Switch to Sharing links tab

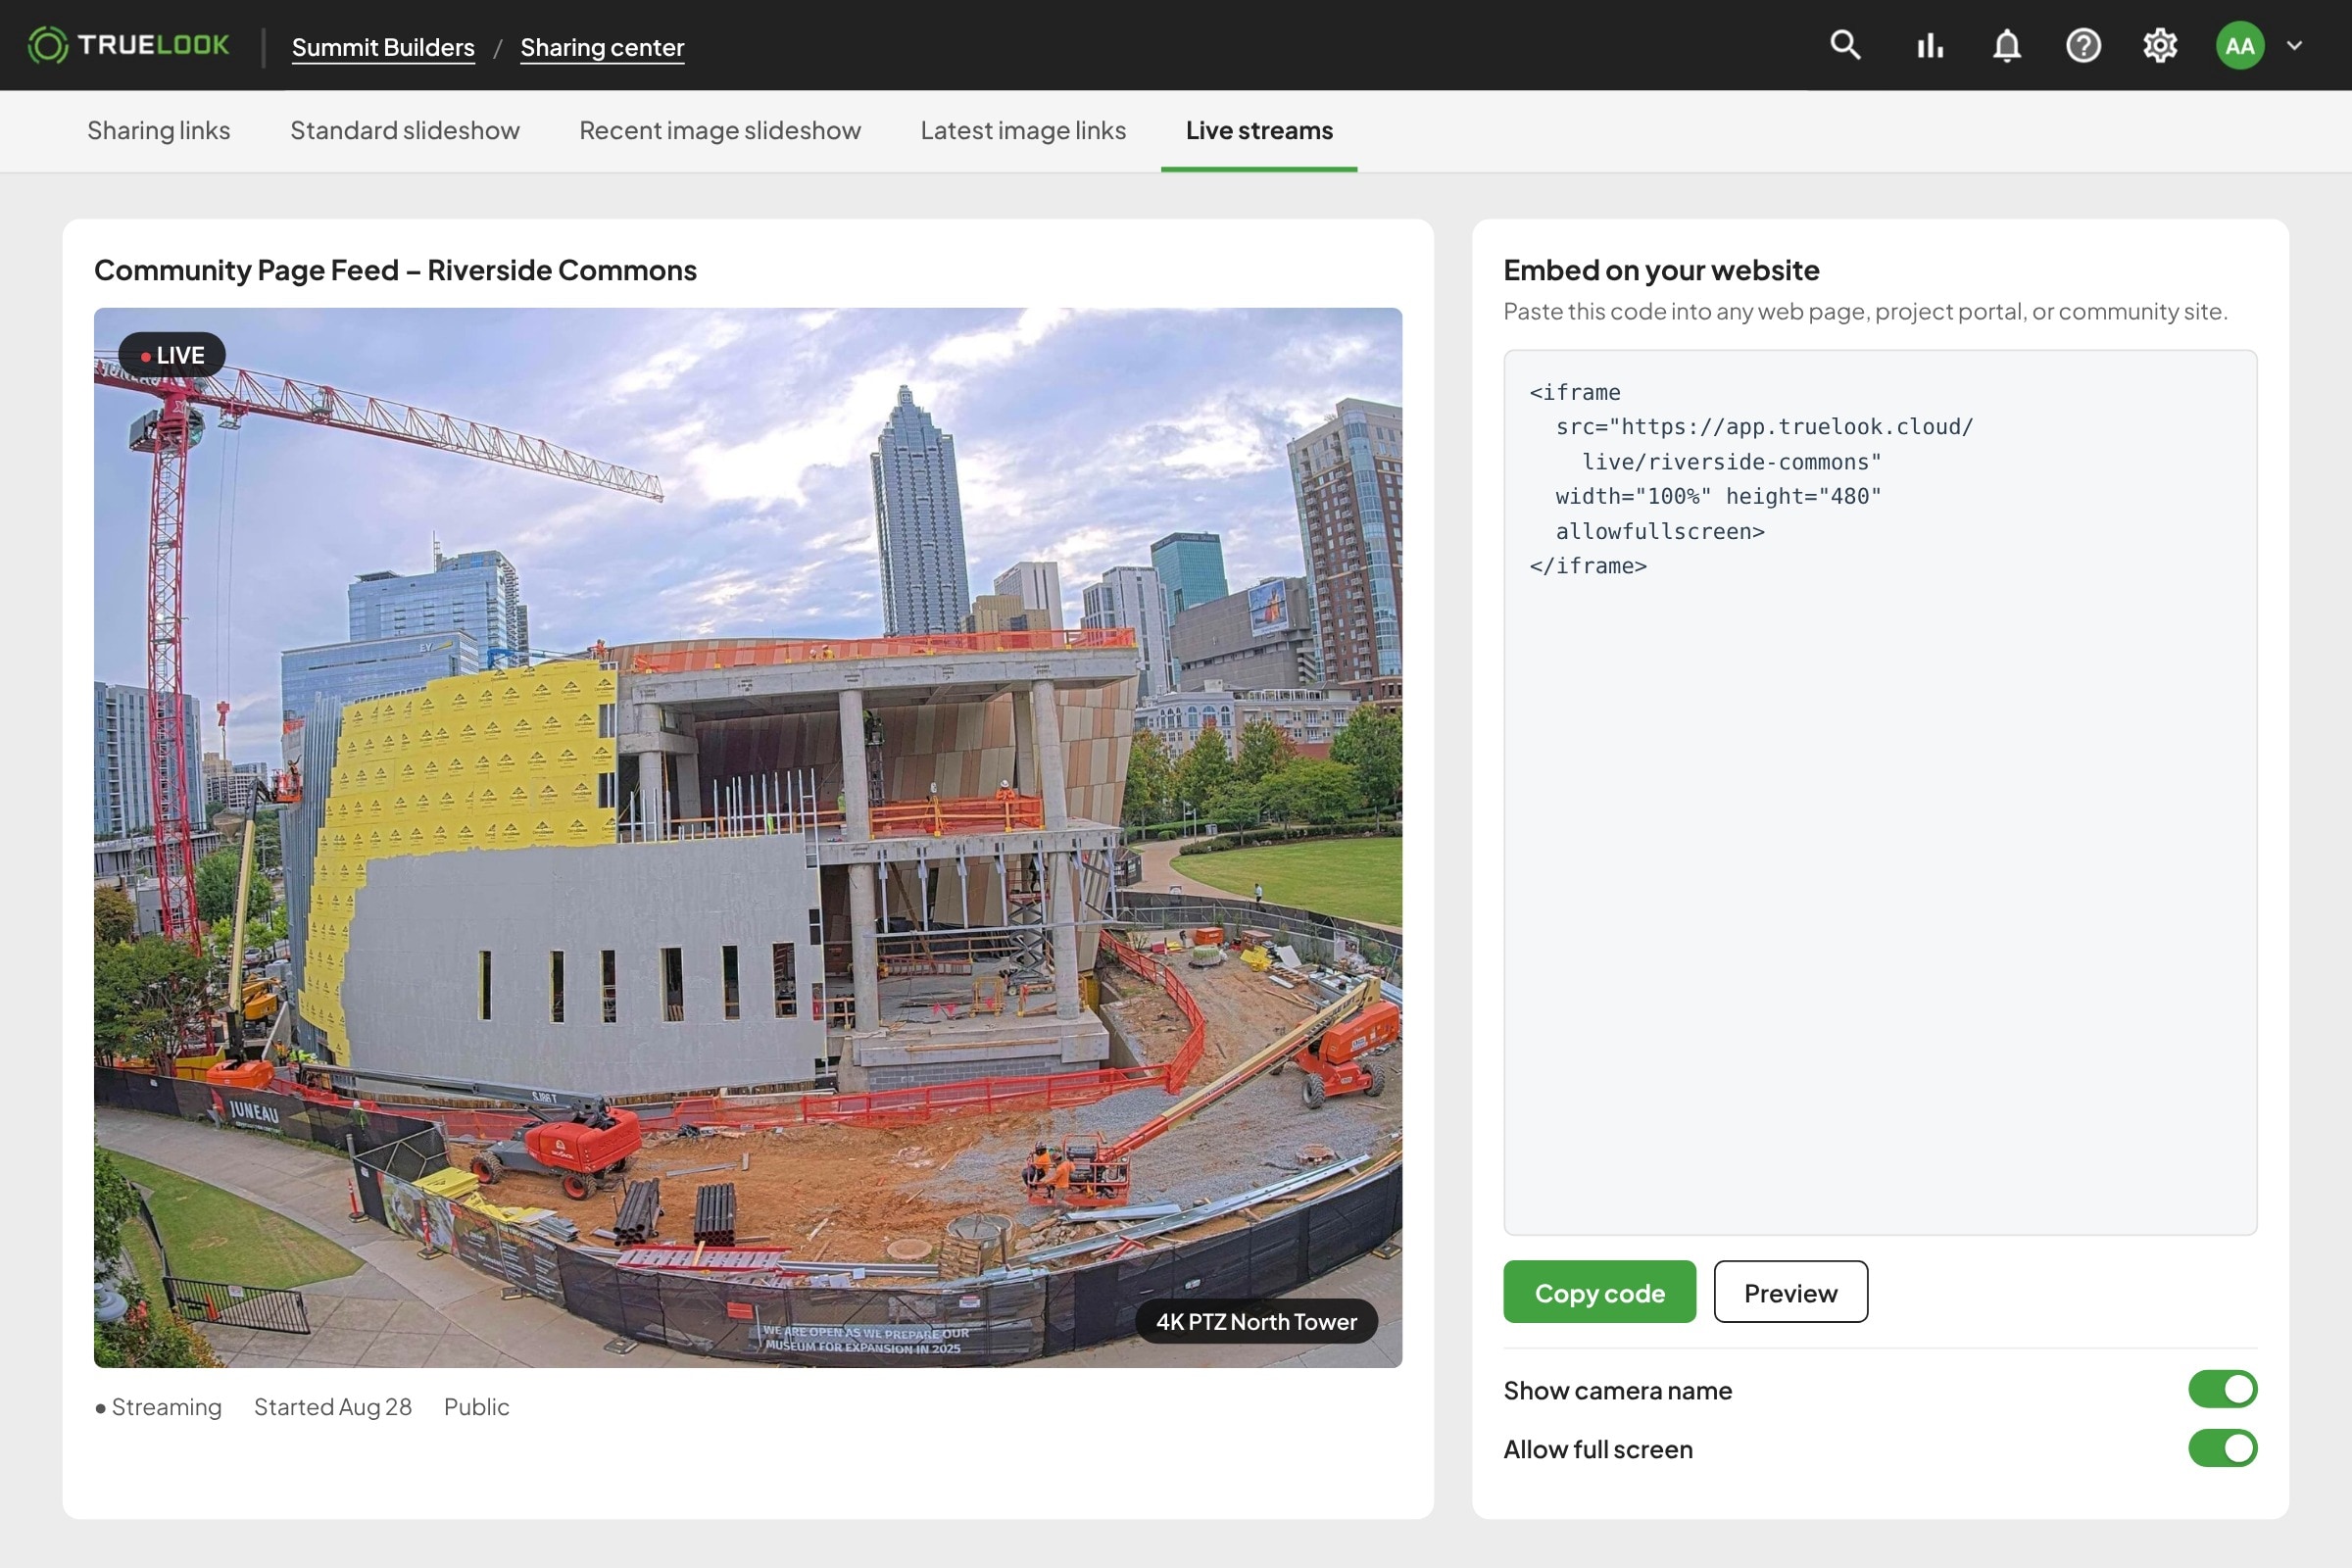tap(159, 130)
